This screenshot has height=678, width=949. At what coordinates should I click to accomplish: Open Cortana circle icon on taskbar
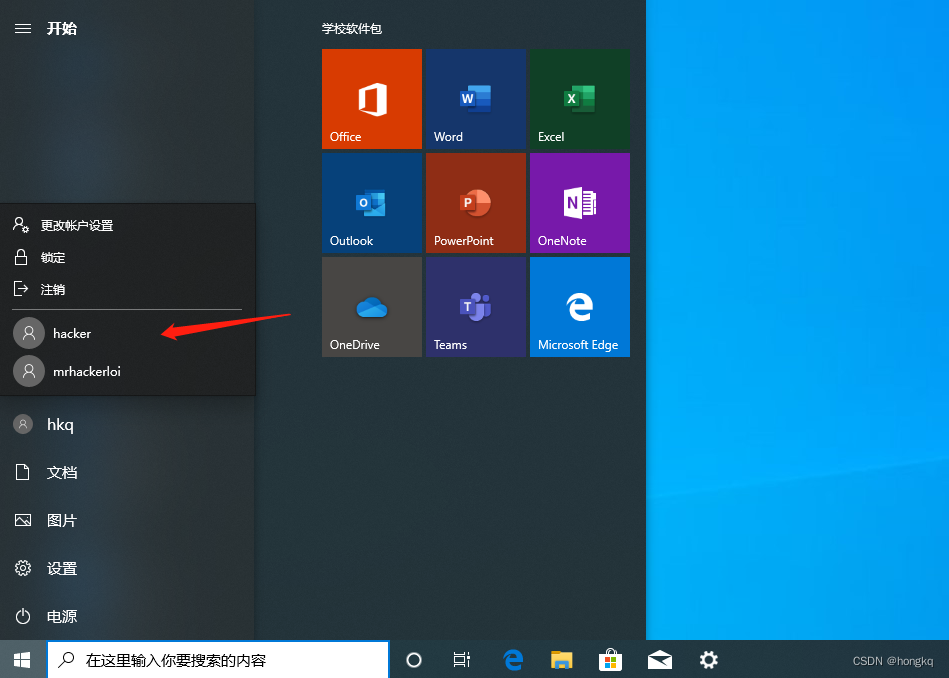[413, 659]
